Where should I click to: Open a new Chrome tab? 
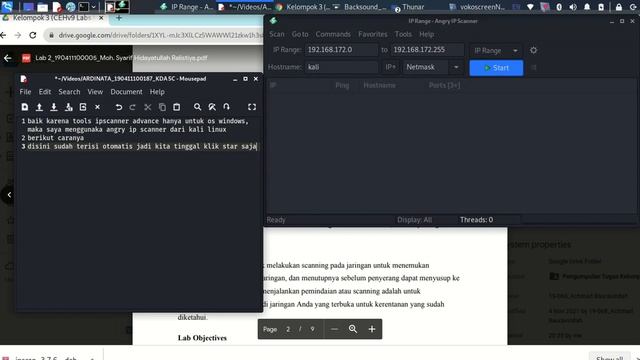[x=119, y=18]
